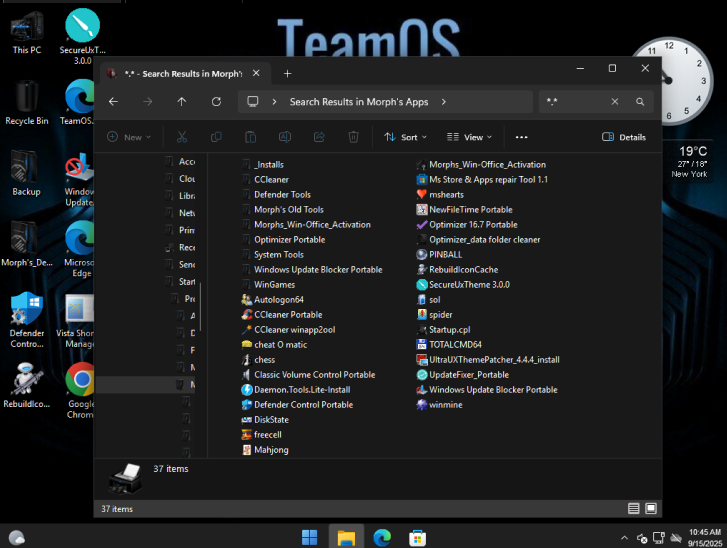727x548 pixels.
Task: Select Optimizer Portable folder
Action: (284, 240)
